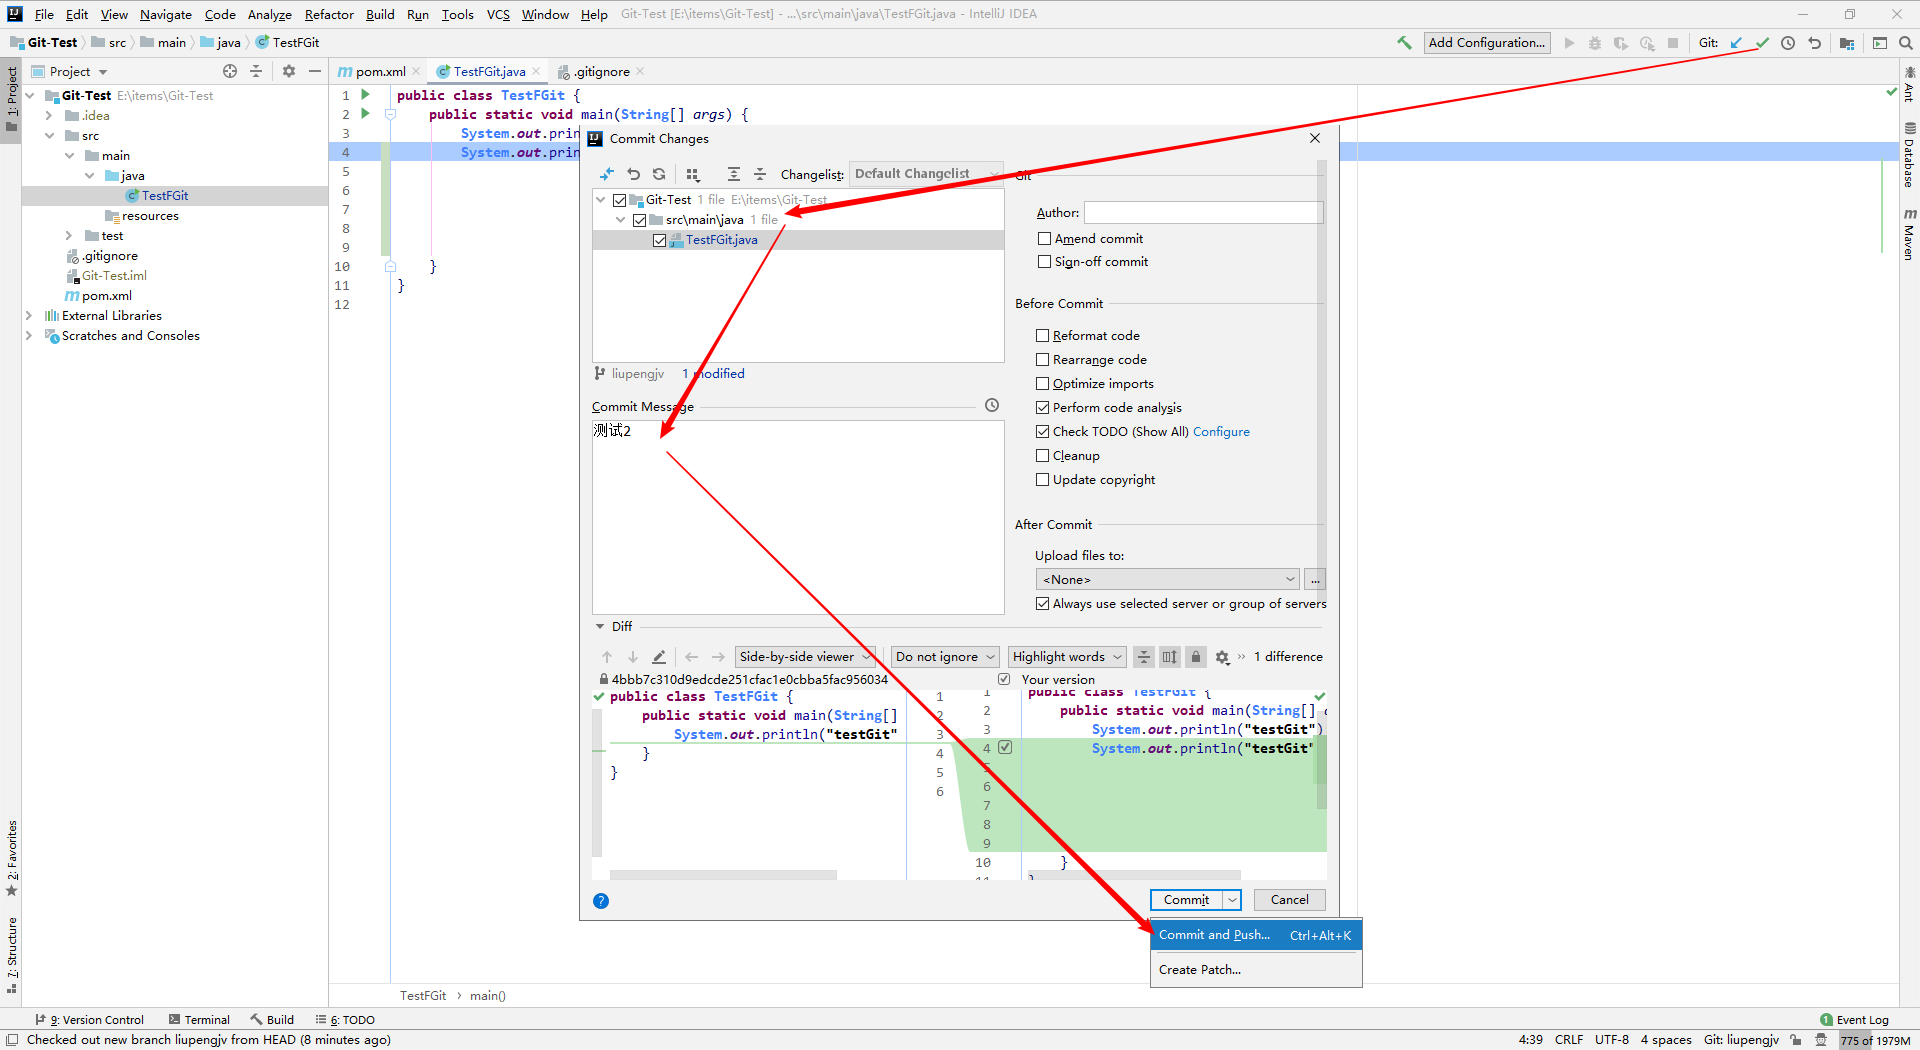Click the edit pencil icon in Diff toolbar
Screen dimensions: 1920x1050
659,657
